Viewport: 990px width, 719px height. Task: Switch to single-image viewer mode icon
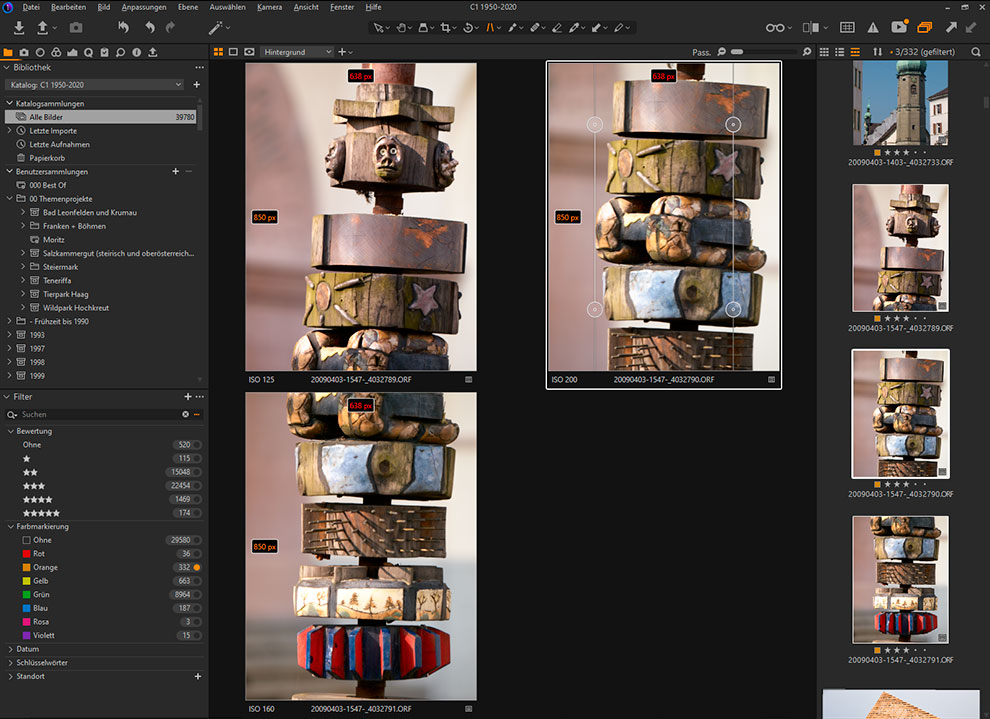(x=234, y=52)
